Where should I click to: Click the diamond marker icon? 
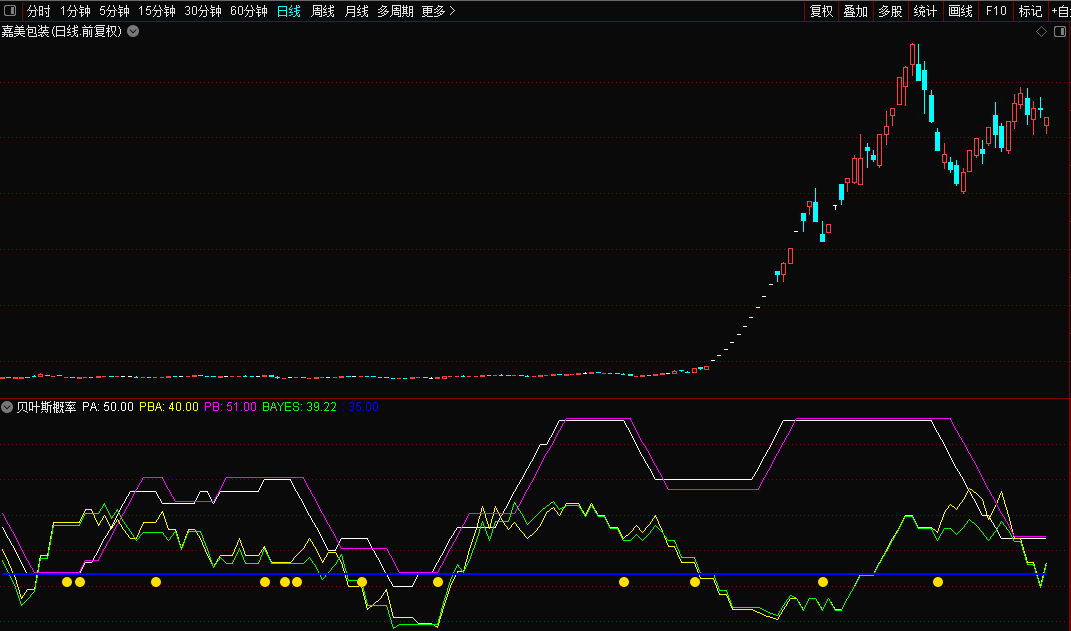click(1041, 31)
